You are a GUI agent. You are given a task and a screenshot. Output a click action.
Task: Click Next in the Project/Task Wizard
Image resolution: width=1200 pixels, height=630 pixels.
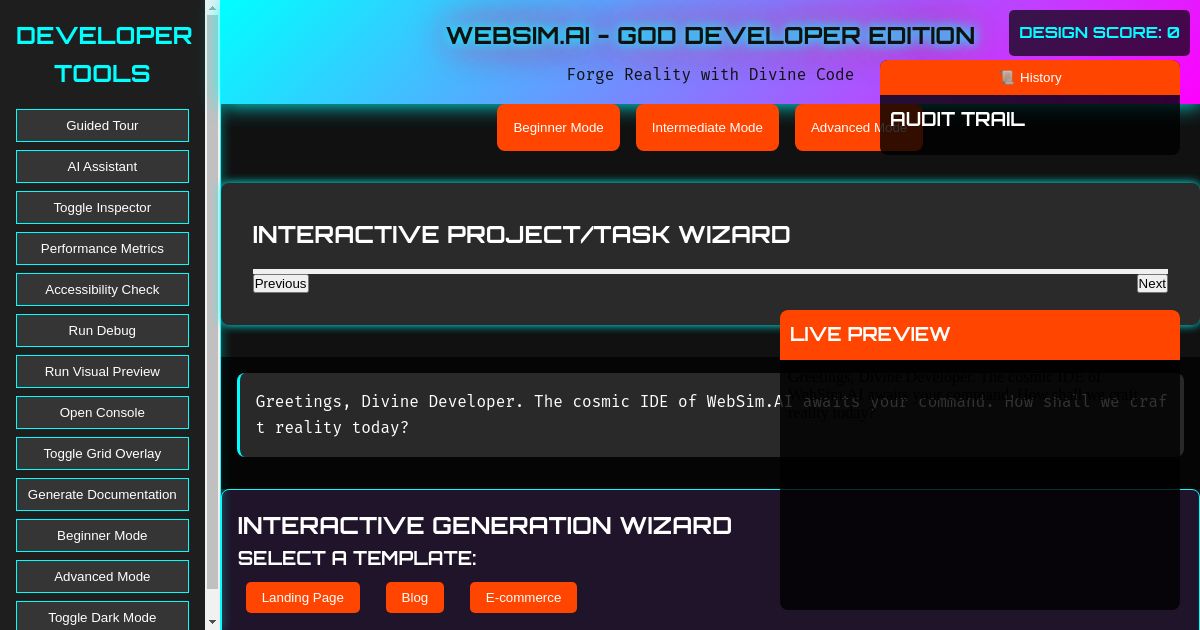[1152, 283]
